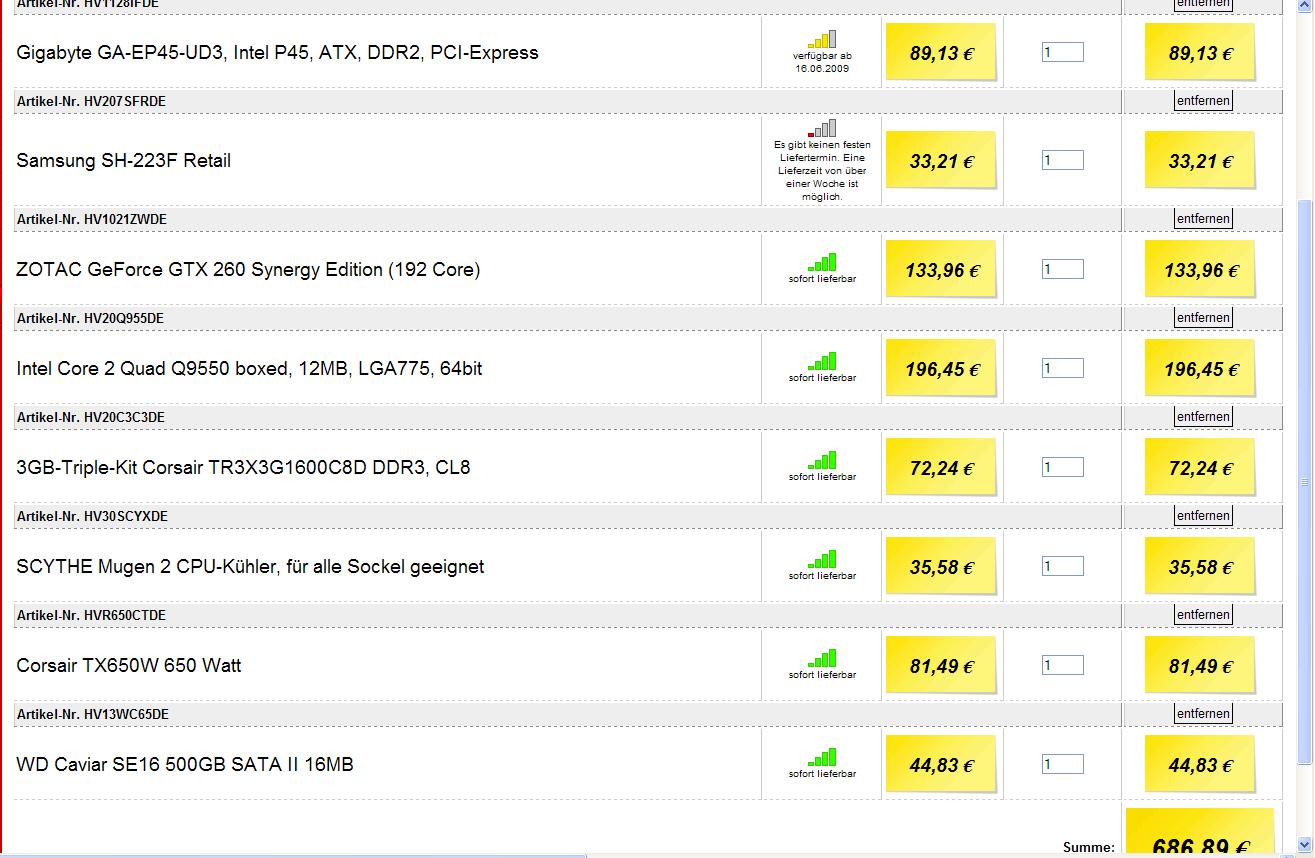The width and height of the screenshot is (1315, 858).
Task: Focus quantity field for Intel Core 2 Quad Q9550
Action: (1062, 368)
